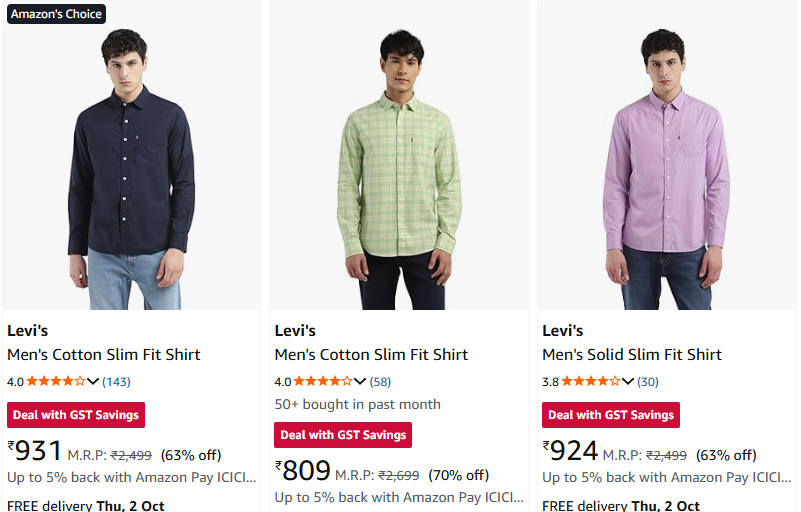Click the ₹924 price of lavender shirt
The image size is (801, 512).
click(x=571, y=451)
